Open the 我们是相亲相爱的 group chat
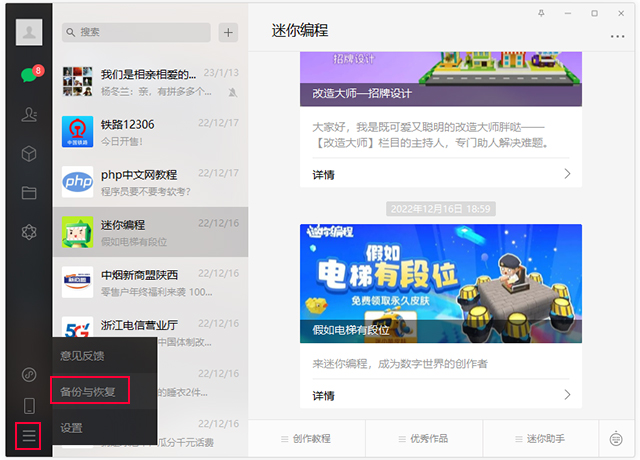The image size is (640, 460). coord(151,82)
